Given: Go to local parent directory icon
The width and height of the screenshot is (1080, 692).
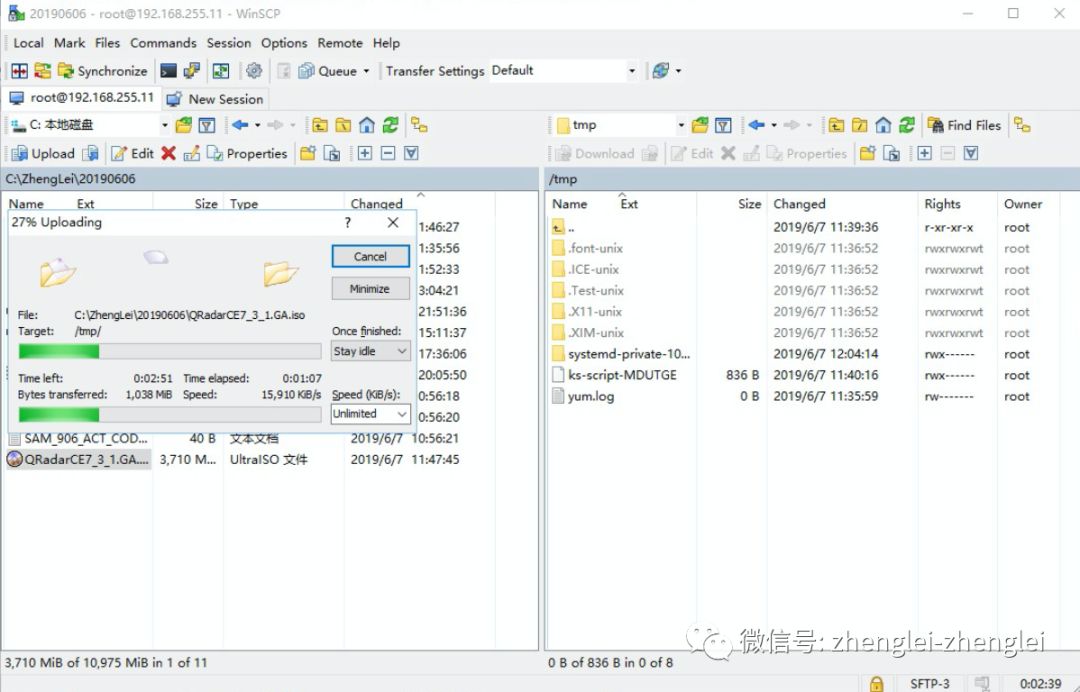Looking at the screenshot, I should click(x=320, y=125).
